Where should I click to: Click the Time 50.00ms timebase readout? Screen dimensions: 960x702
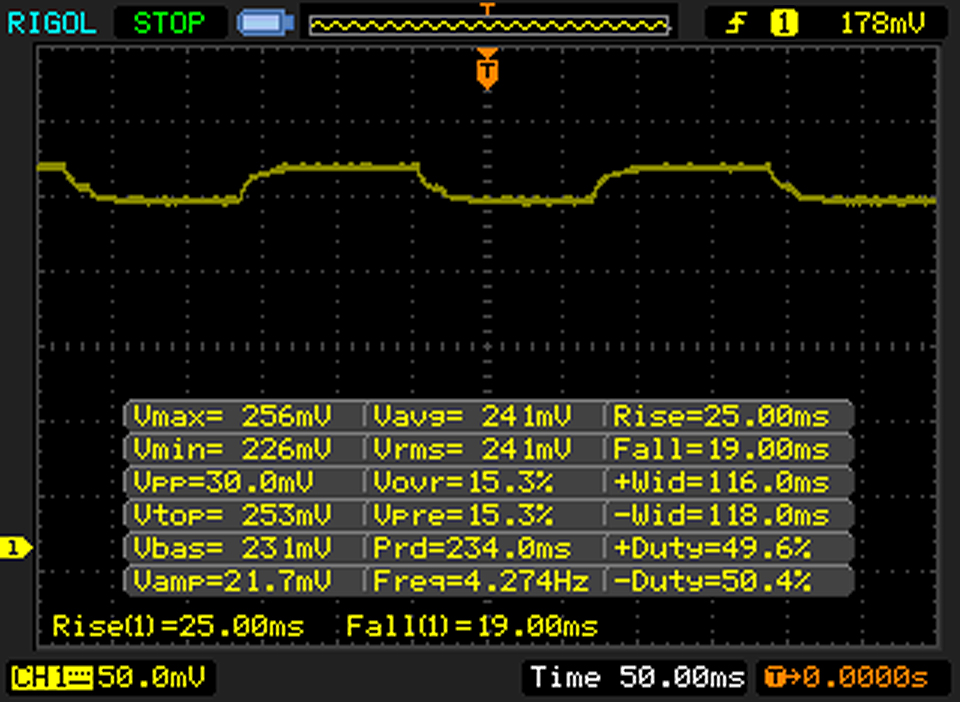(637, 677)
